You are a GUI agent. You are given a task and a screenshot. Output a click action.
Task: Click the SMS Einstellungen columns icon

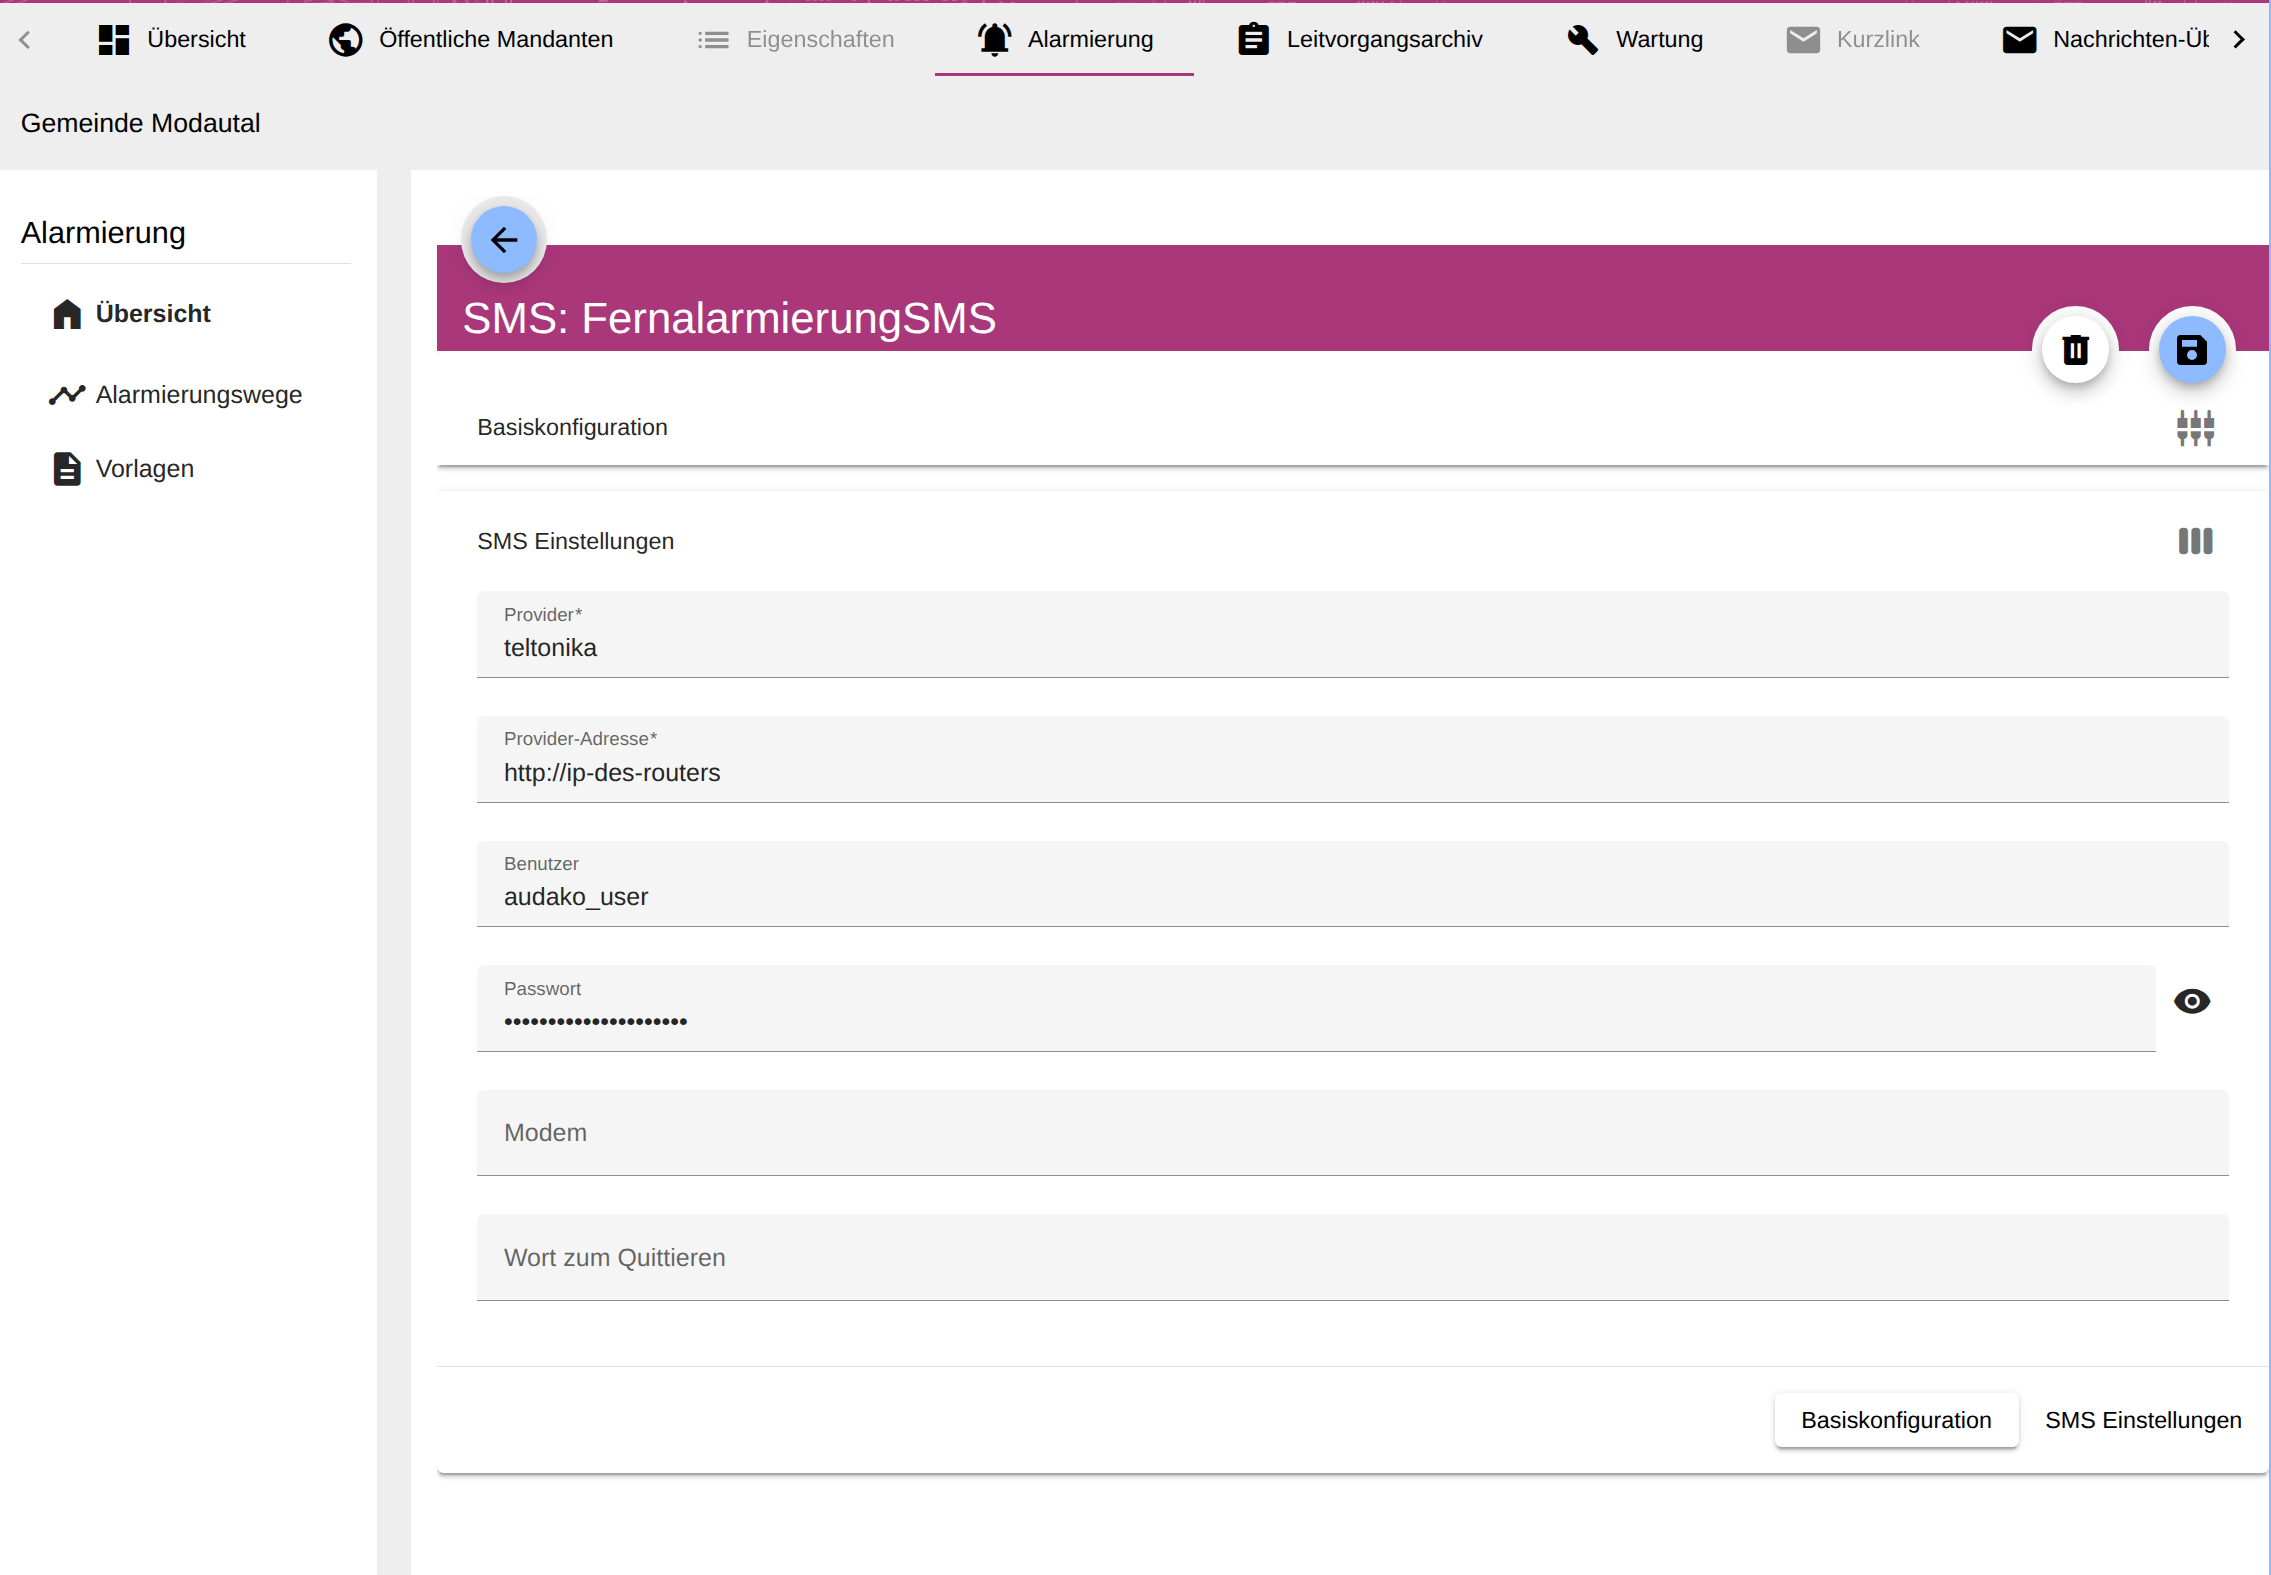[x=2195, y=541]
